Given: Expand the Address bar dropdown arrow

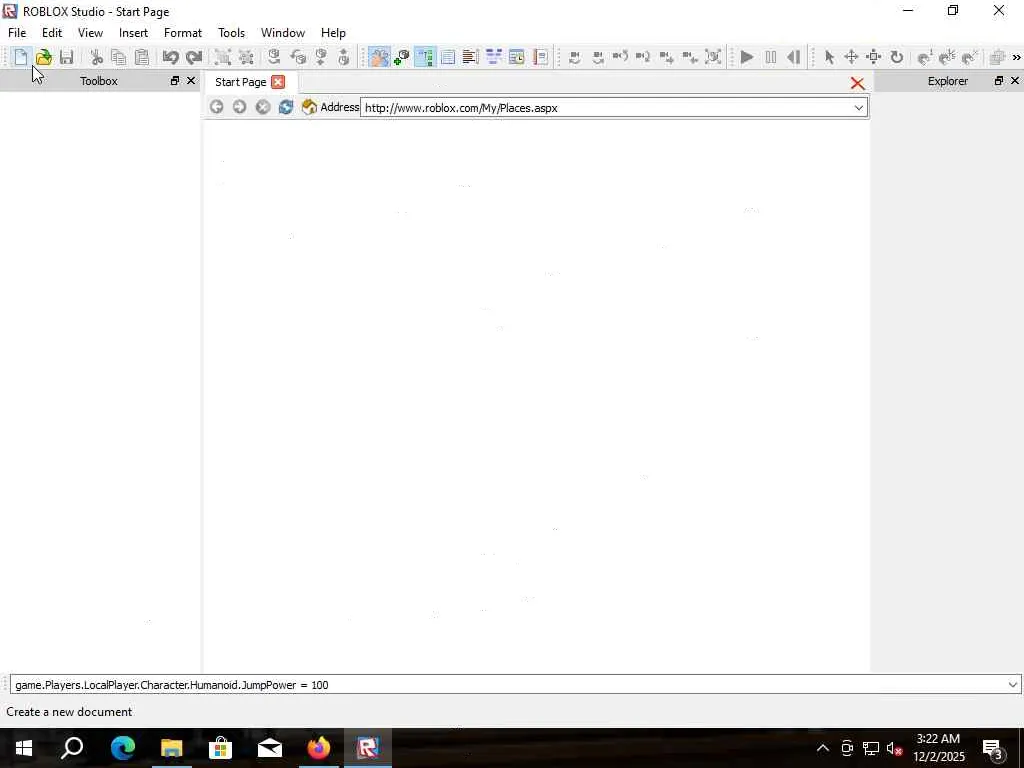Looking at the screenshot, I should point(859,108).
